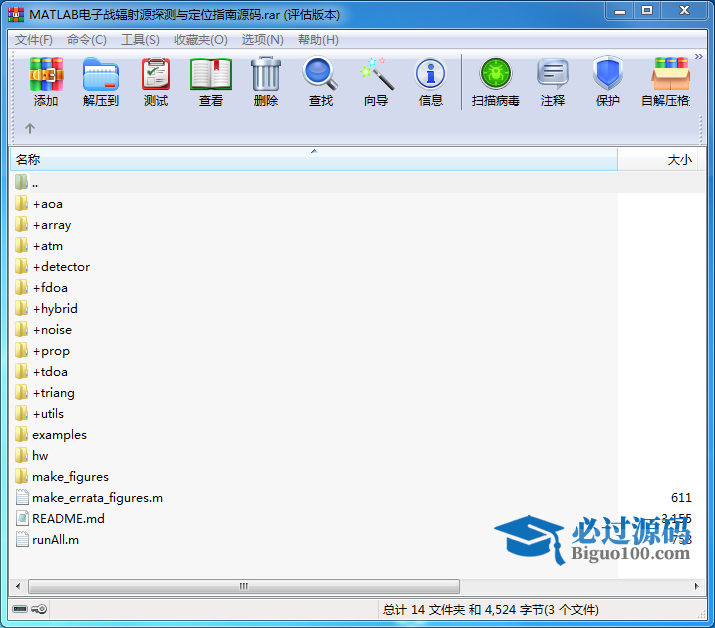Close the WinRAR window
This screenshot has height=628, width=715.
[684, 11]
